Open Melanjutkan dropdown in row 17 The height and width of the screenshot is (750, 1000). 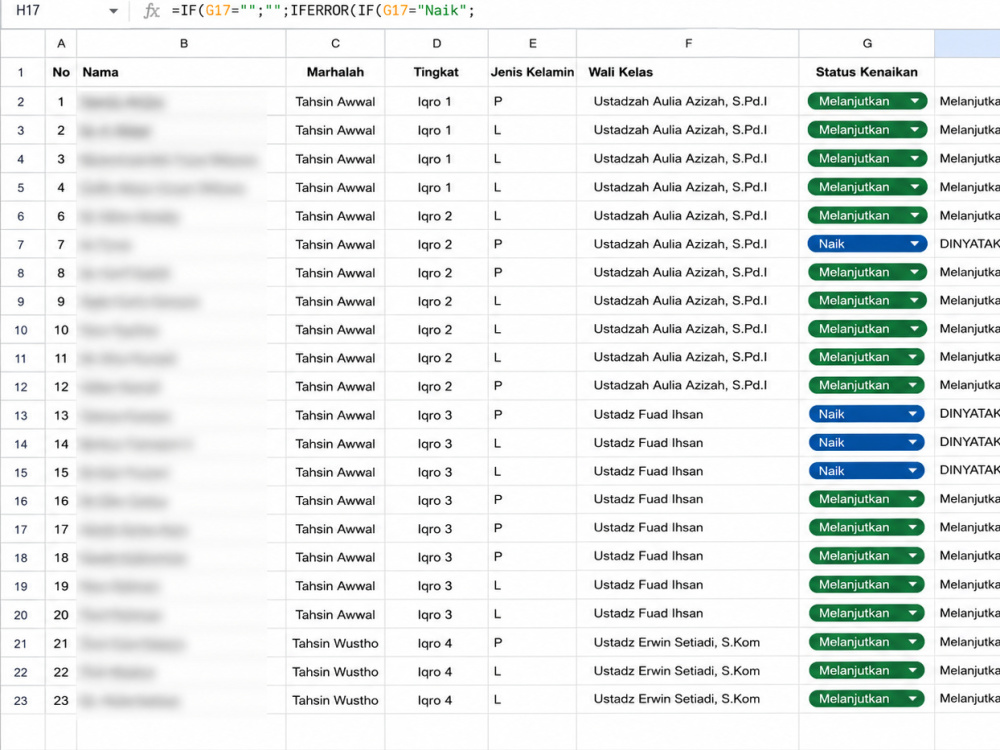coord(913,527)
